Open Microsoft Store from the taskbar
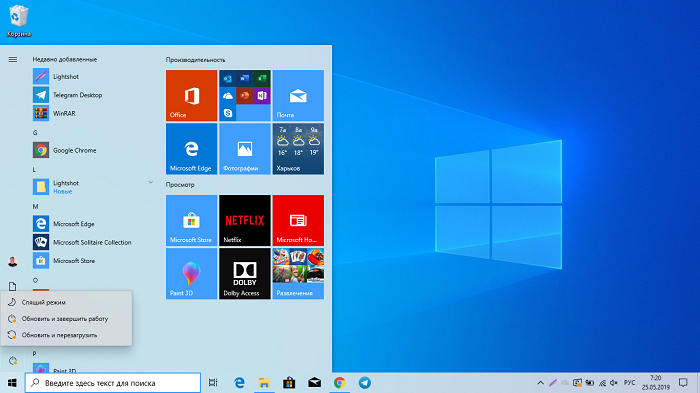 pyautogui.click(x=289, y=383)
